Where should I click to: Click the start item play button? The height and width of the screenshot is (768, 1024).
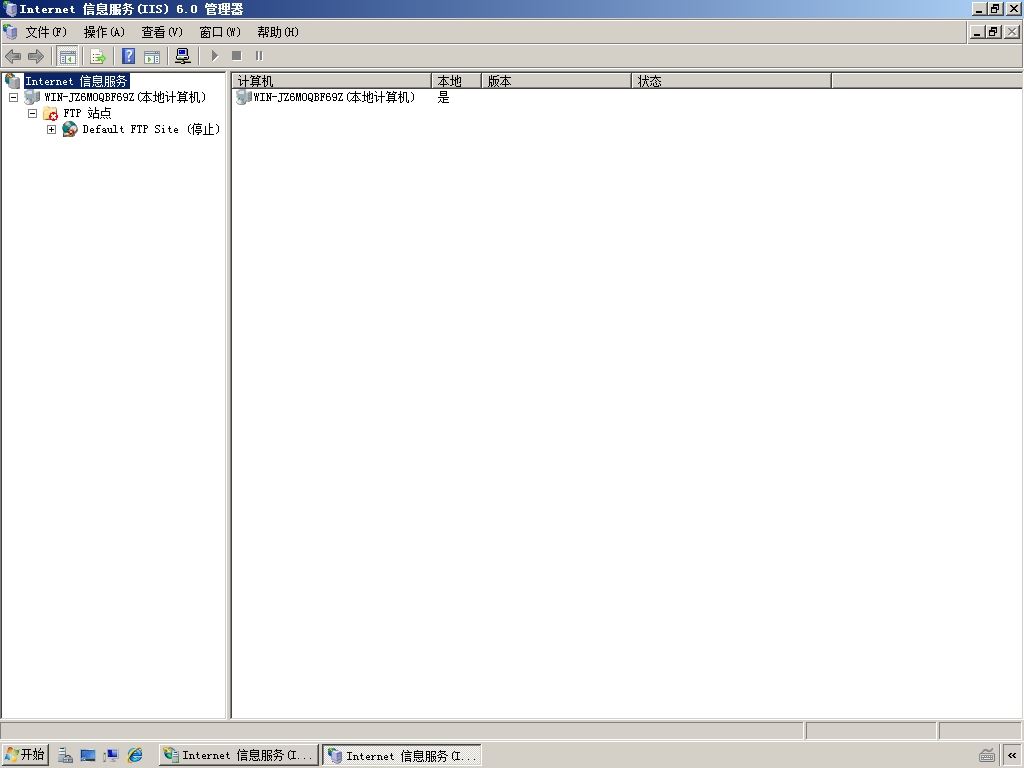(214, 56)
